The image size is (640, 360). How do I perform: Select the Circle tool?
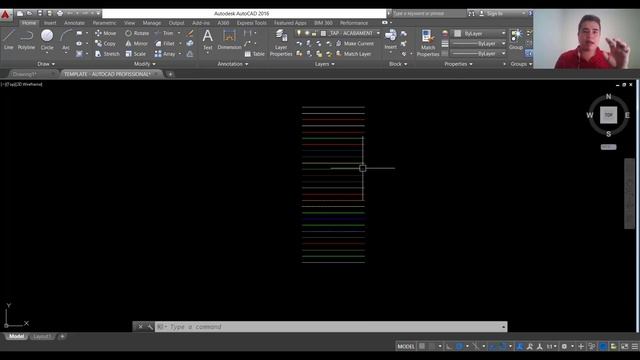click(47, 40)
